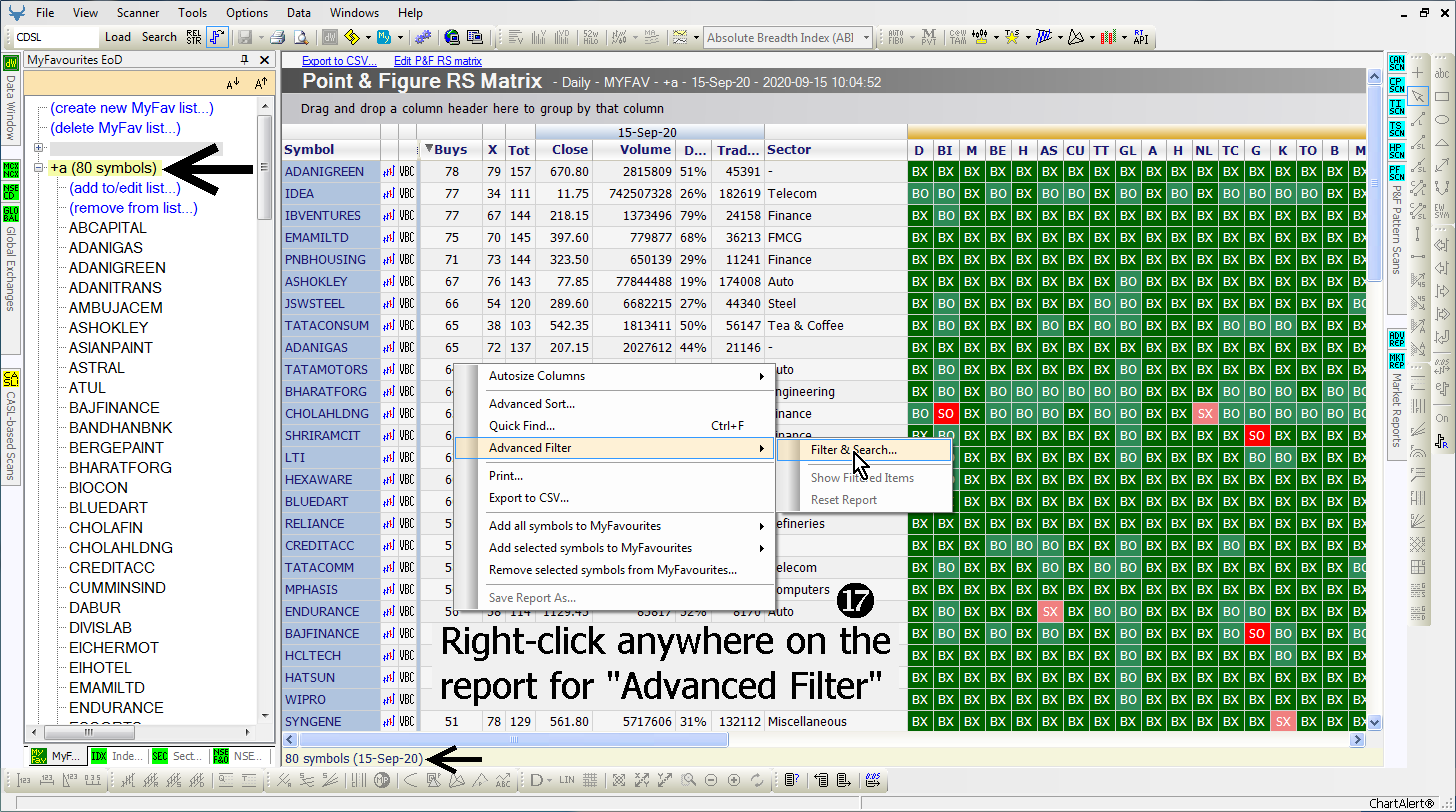
Task: Click the red SO cell in CHOLAHLDNG row
Action: pos(945,413)
